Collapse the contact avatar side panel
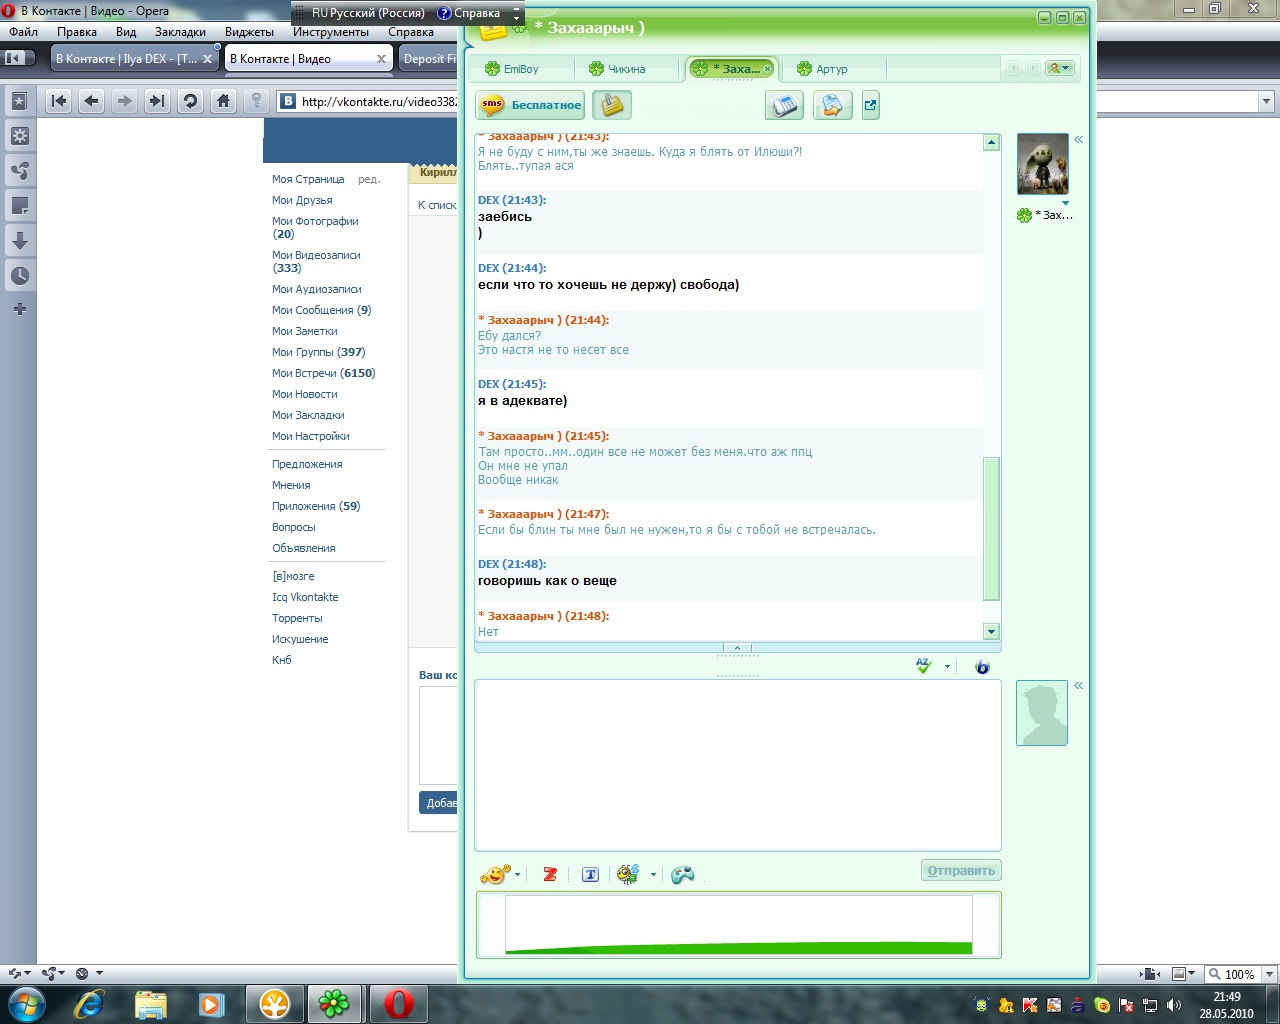Viewport: 1280px width, 1024px height. point(1079,140)
